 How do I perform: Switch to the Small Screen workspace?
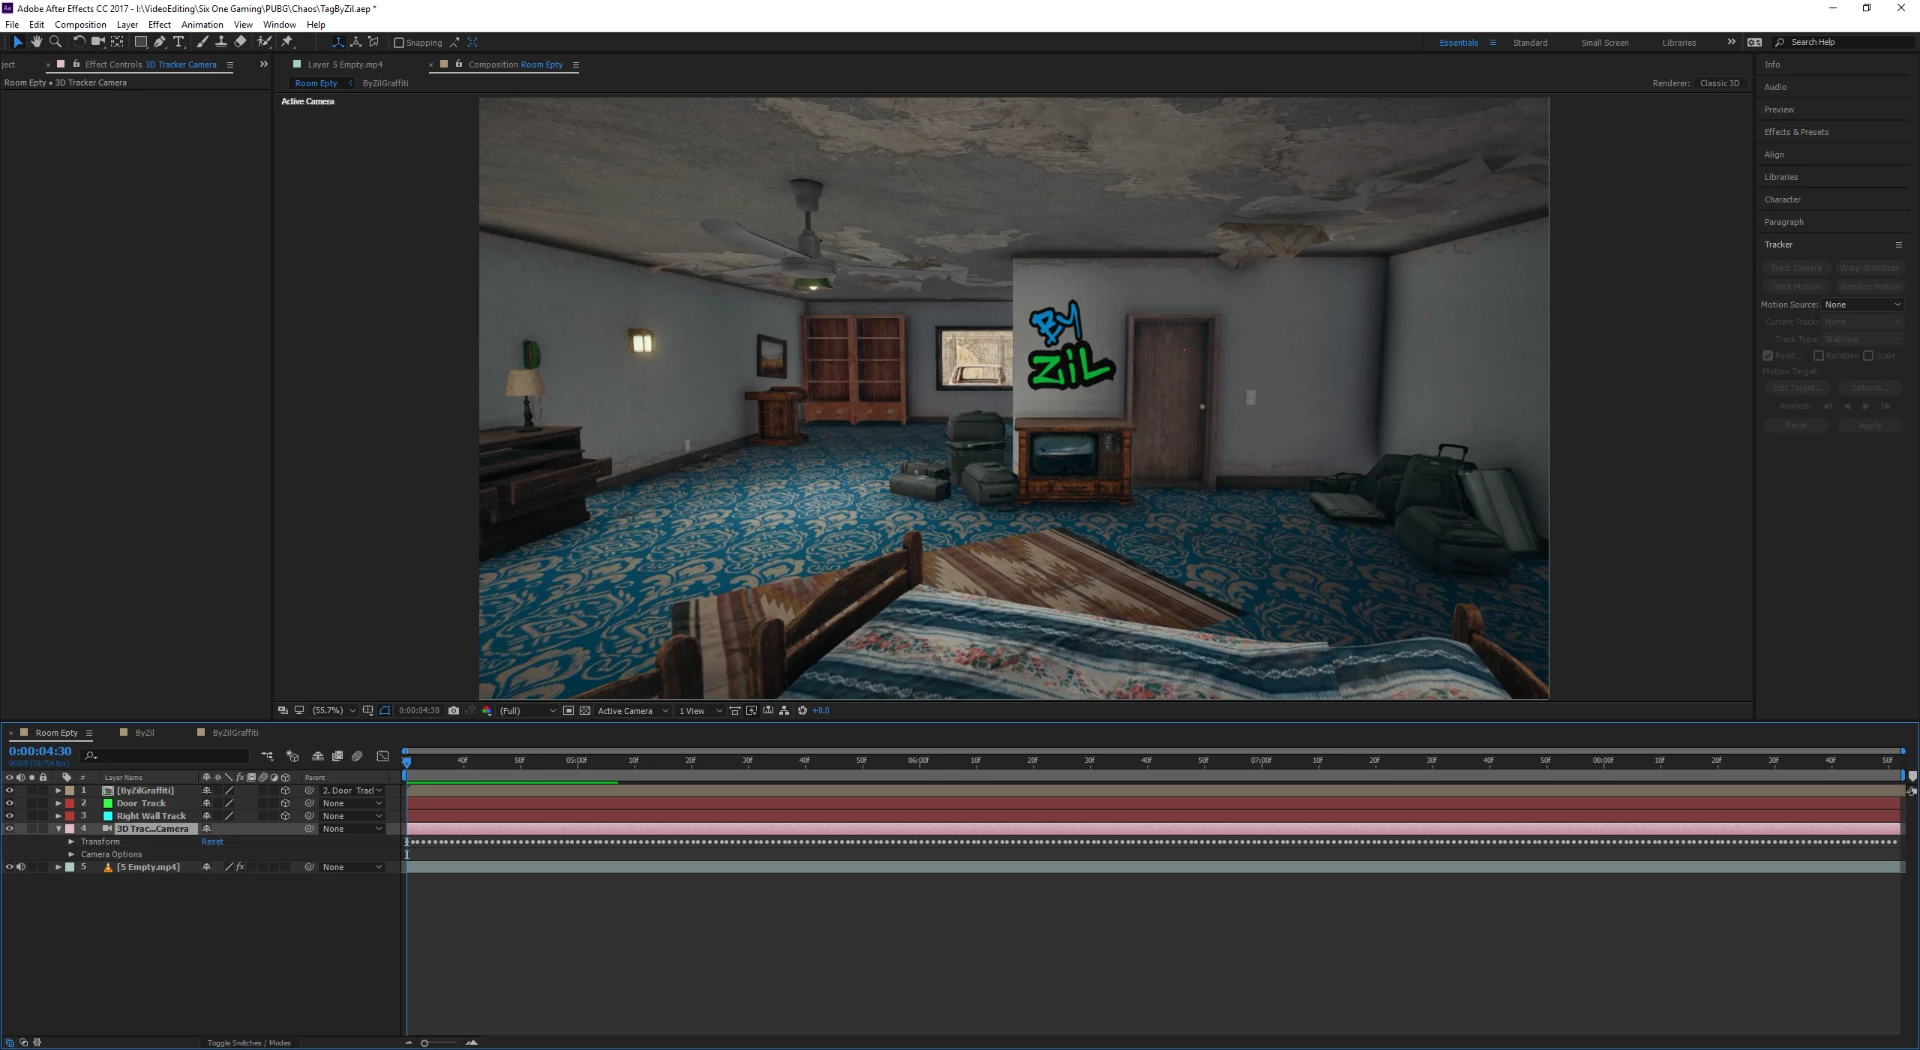pyautogui.click(x=1604, y=43)
